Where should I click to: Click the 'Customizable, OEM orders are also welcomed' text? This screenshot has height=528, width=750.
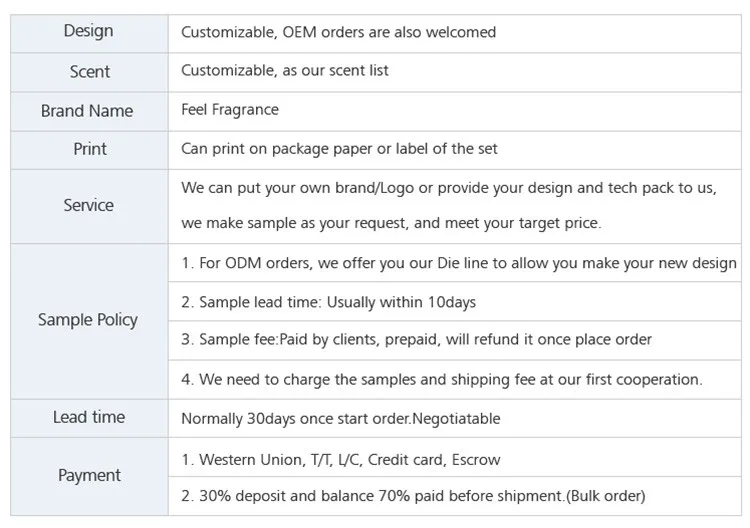point(338,32)
